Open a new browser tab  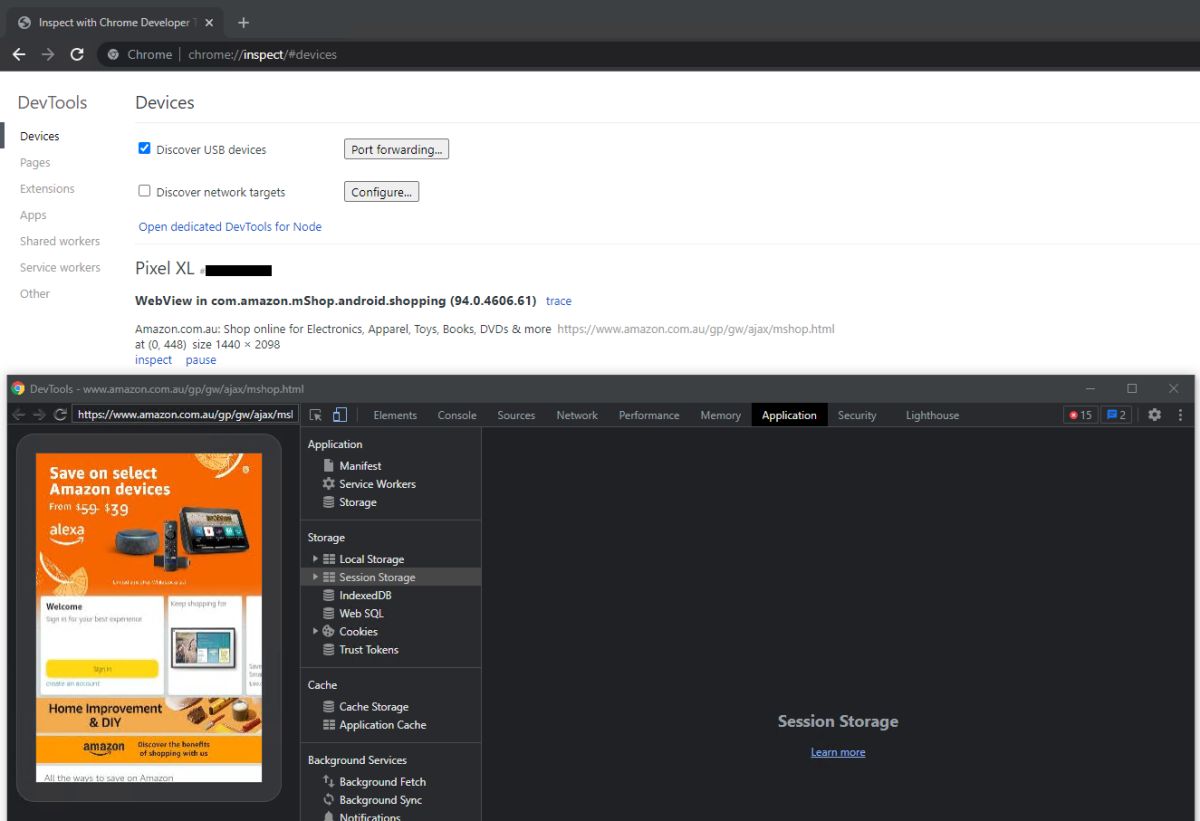(x=243, y=22)
